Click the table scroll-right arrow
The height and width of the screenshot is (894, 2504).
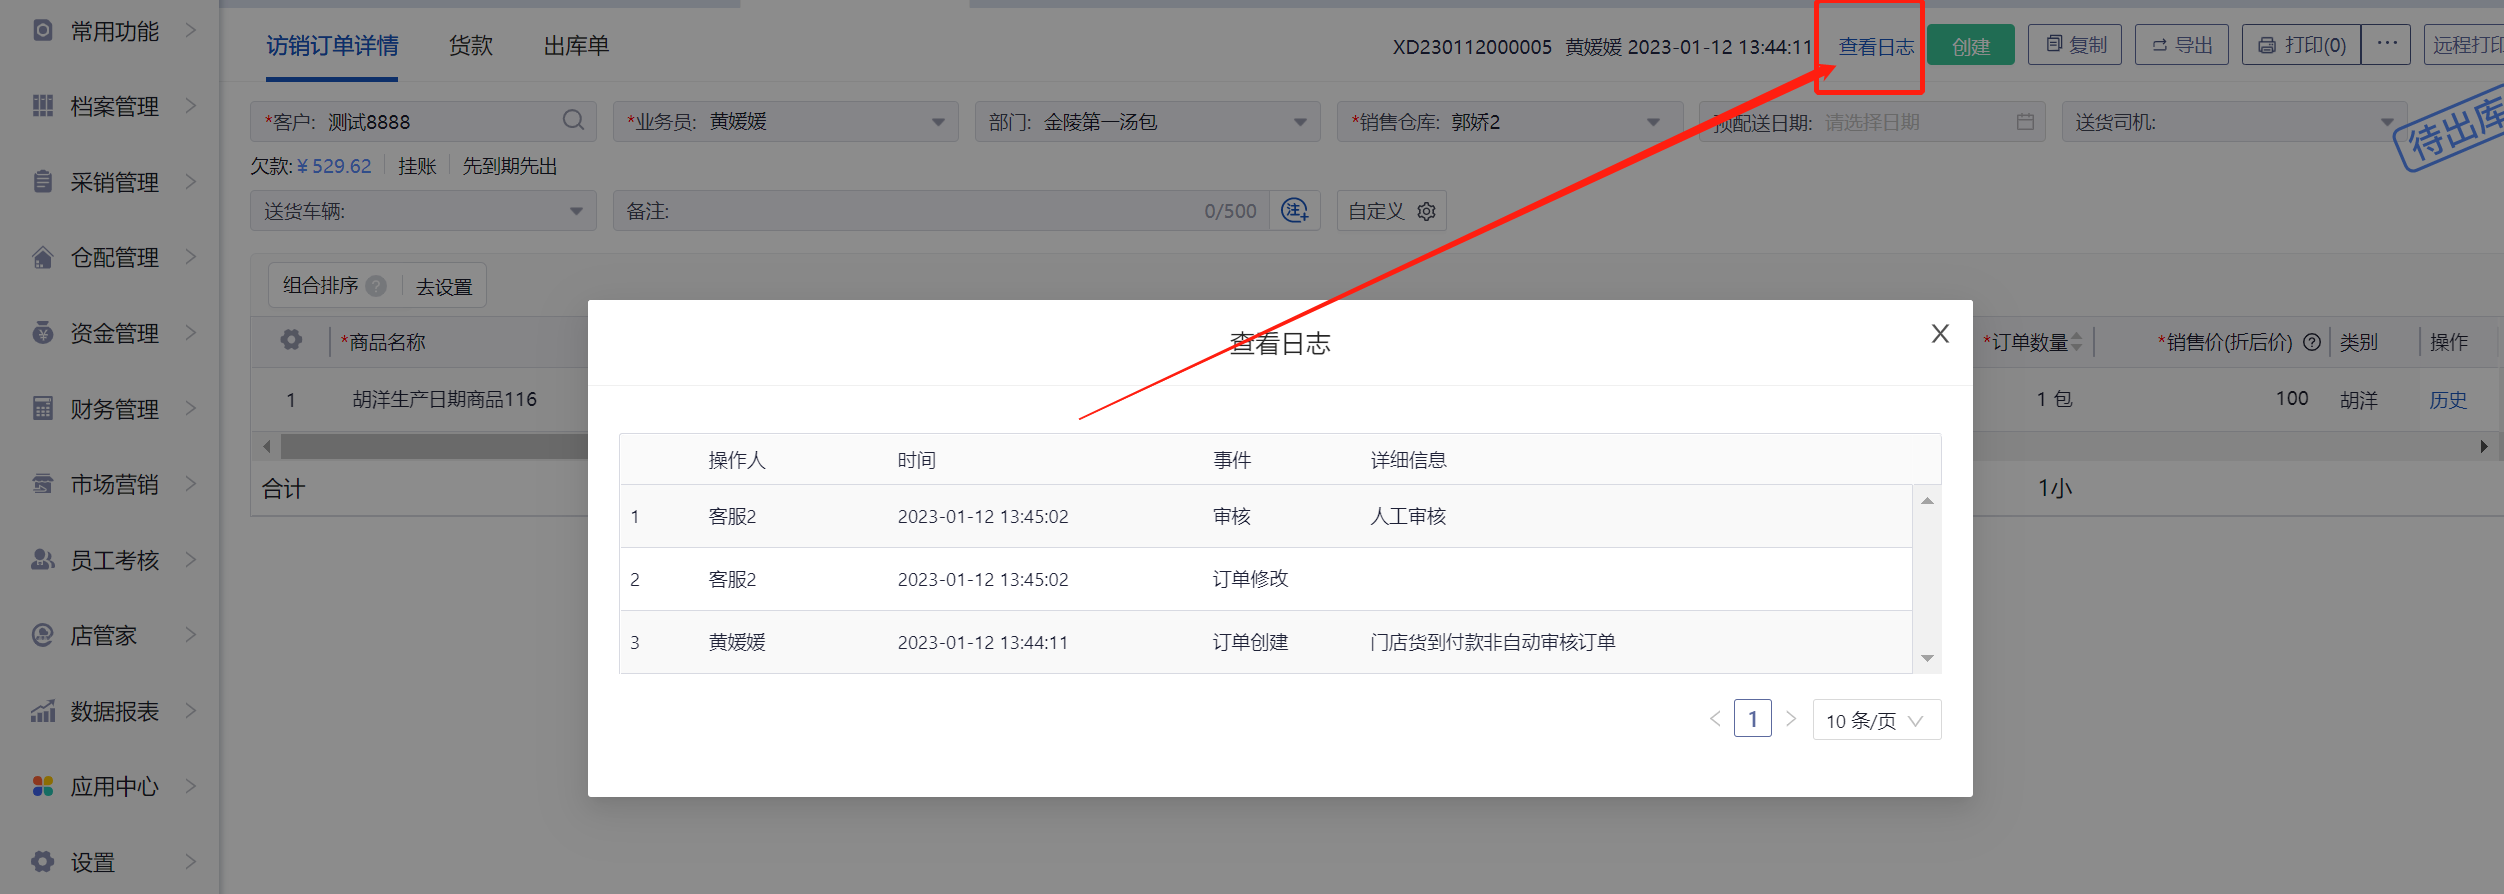(x=2483, y=446)
